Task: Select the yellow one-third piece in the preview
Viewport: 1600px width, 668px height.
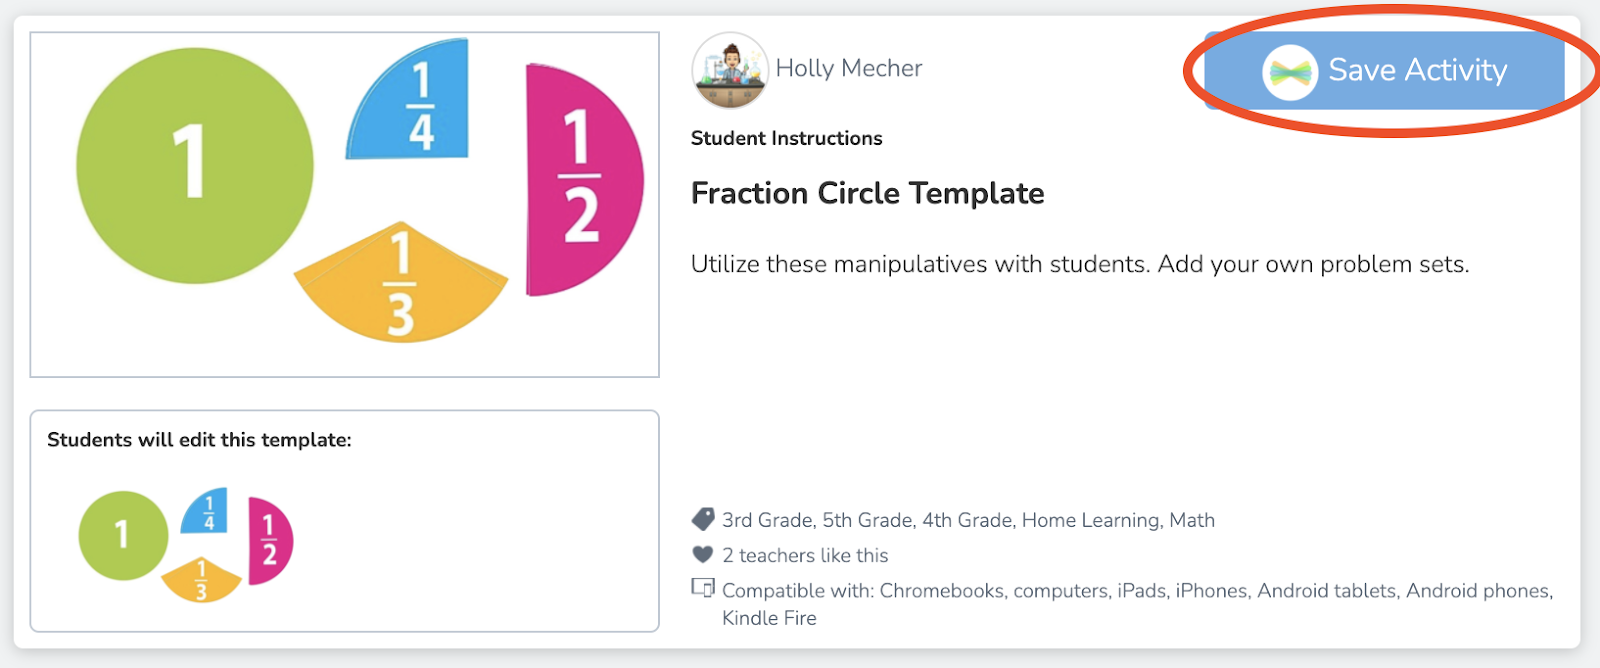Action: point(400,285)
